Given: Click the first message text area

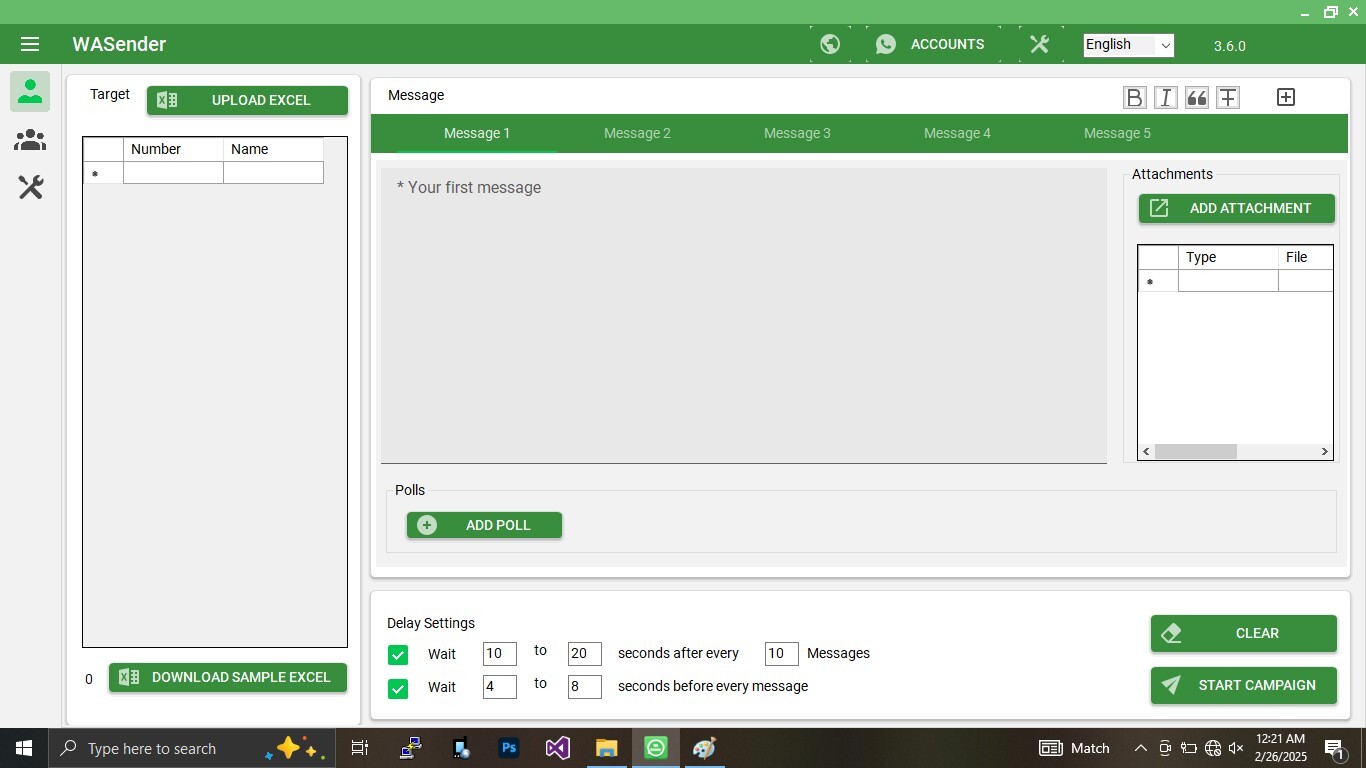Looking at the screenshot, I should (743, 315).
